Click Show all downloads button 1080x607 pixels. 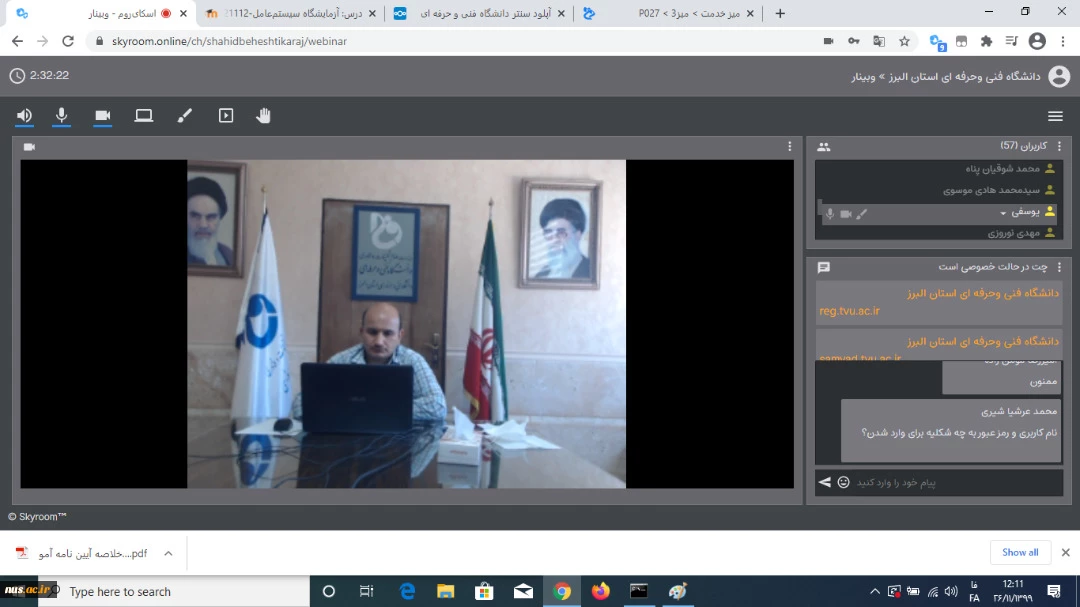coord(1020,552)
